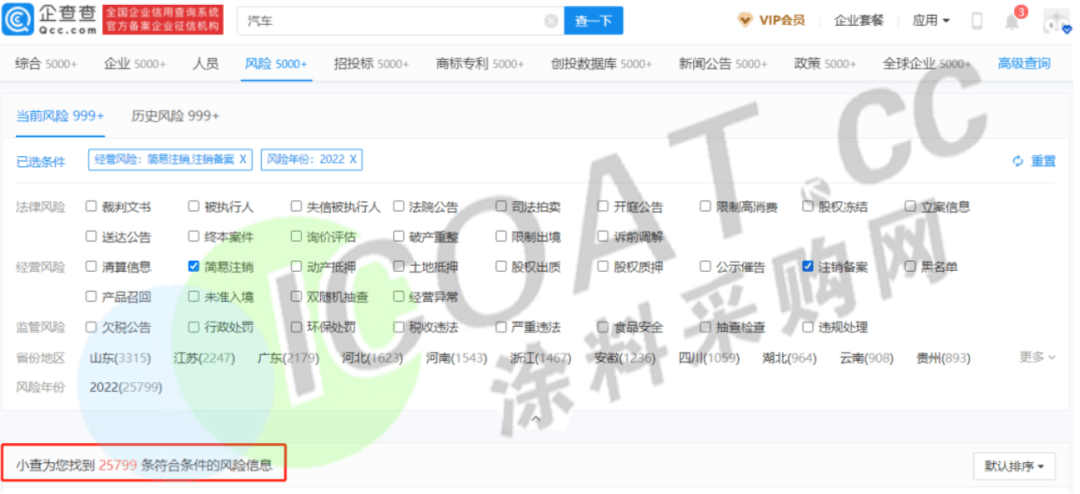The width and height of the screenshot is (1080, 494).
Task: Open the mobile phone app icon
Action: [977, 21]
